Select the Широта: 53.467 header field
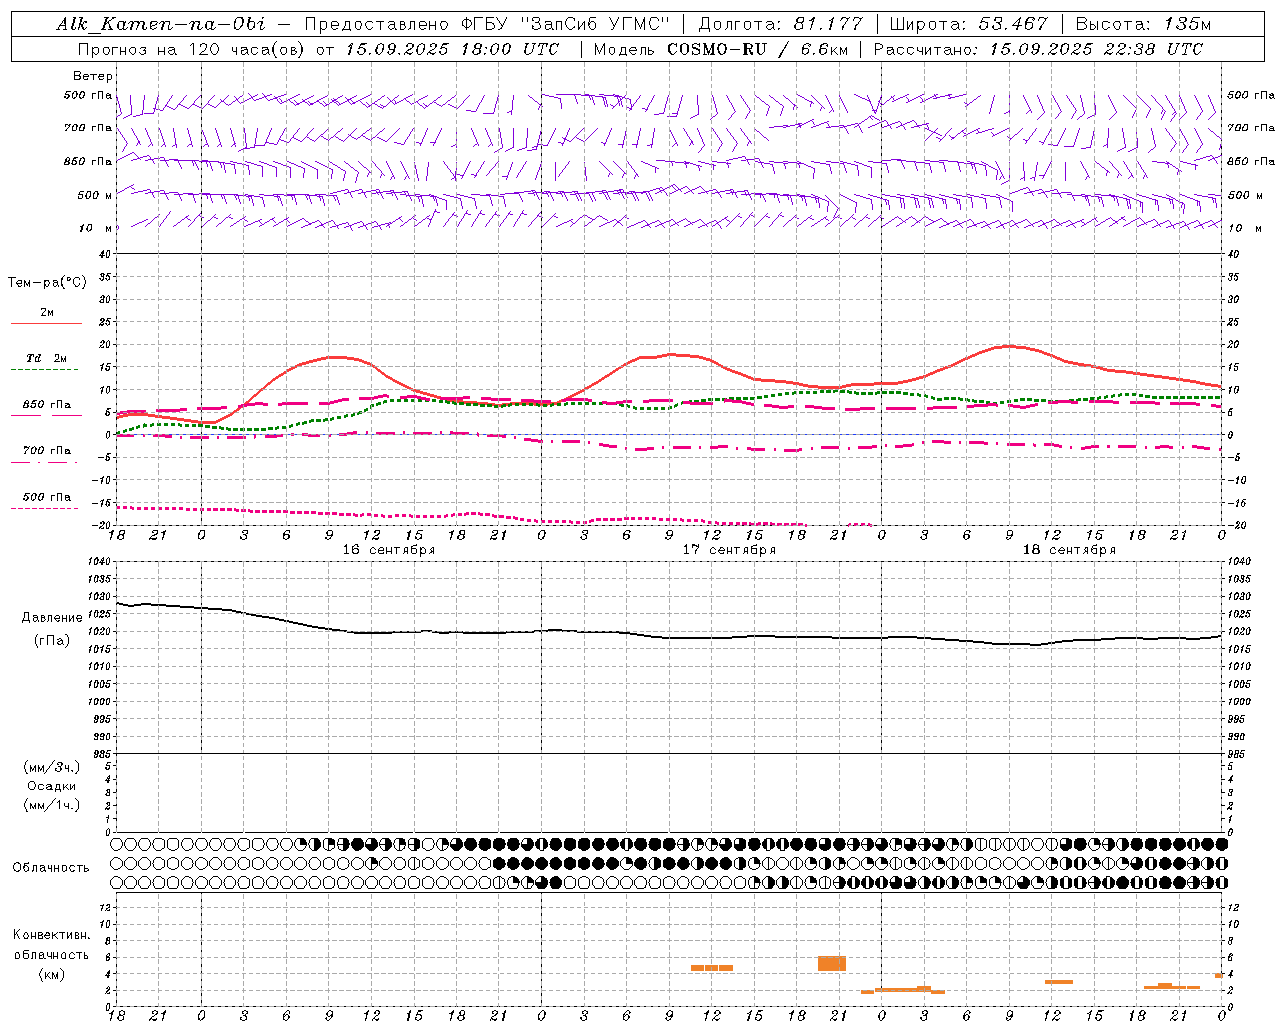This screenshot has height=1024, width=1280. point(968,24)
